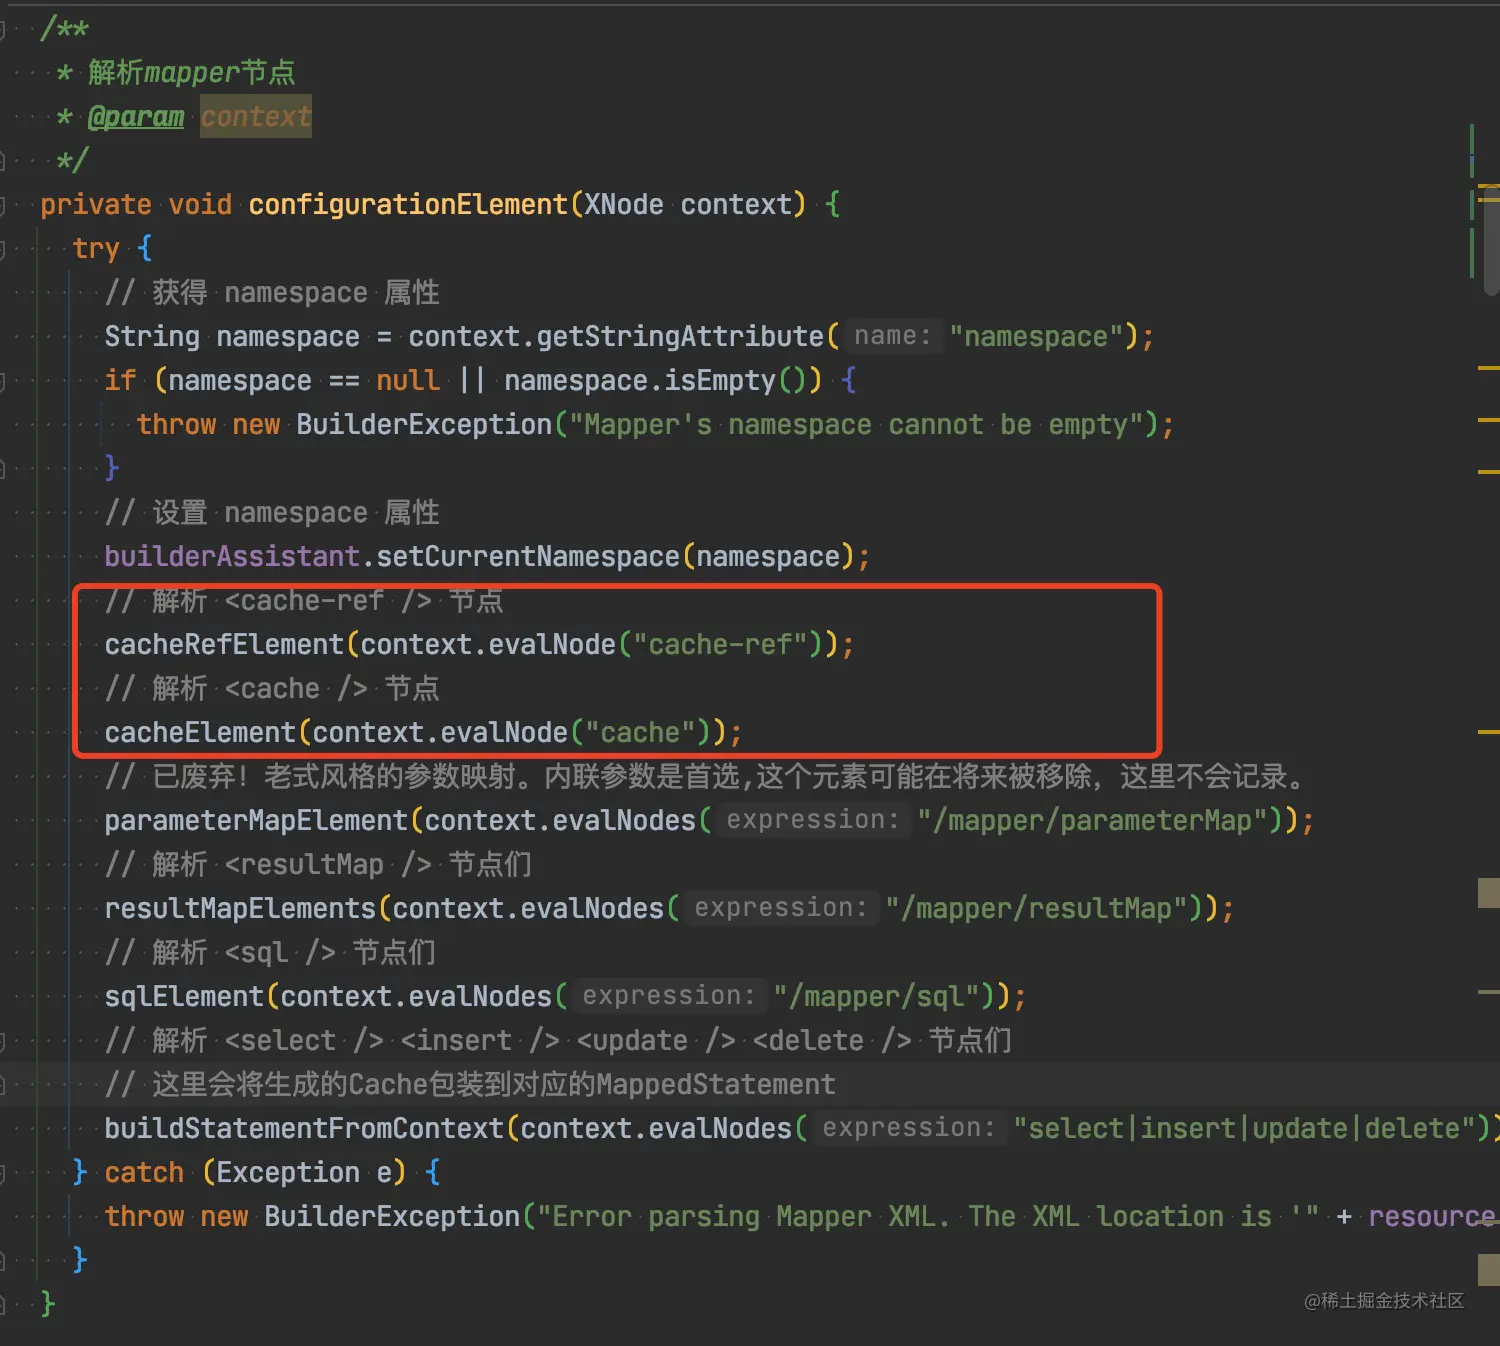Select highlighted context in the Javadoc
The width and height of the screenshot is (1500, 1346).
click(x=256, y=117)
